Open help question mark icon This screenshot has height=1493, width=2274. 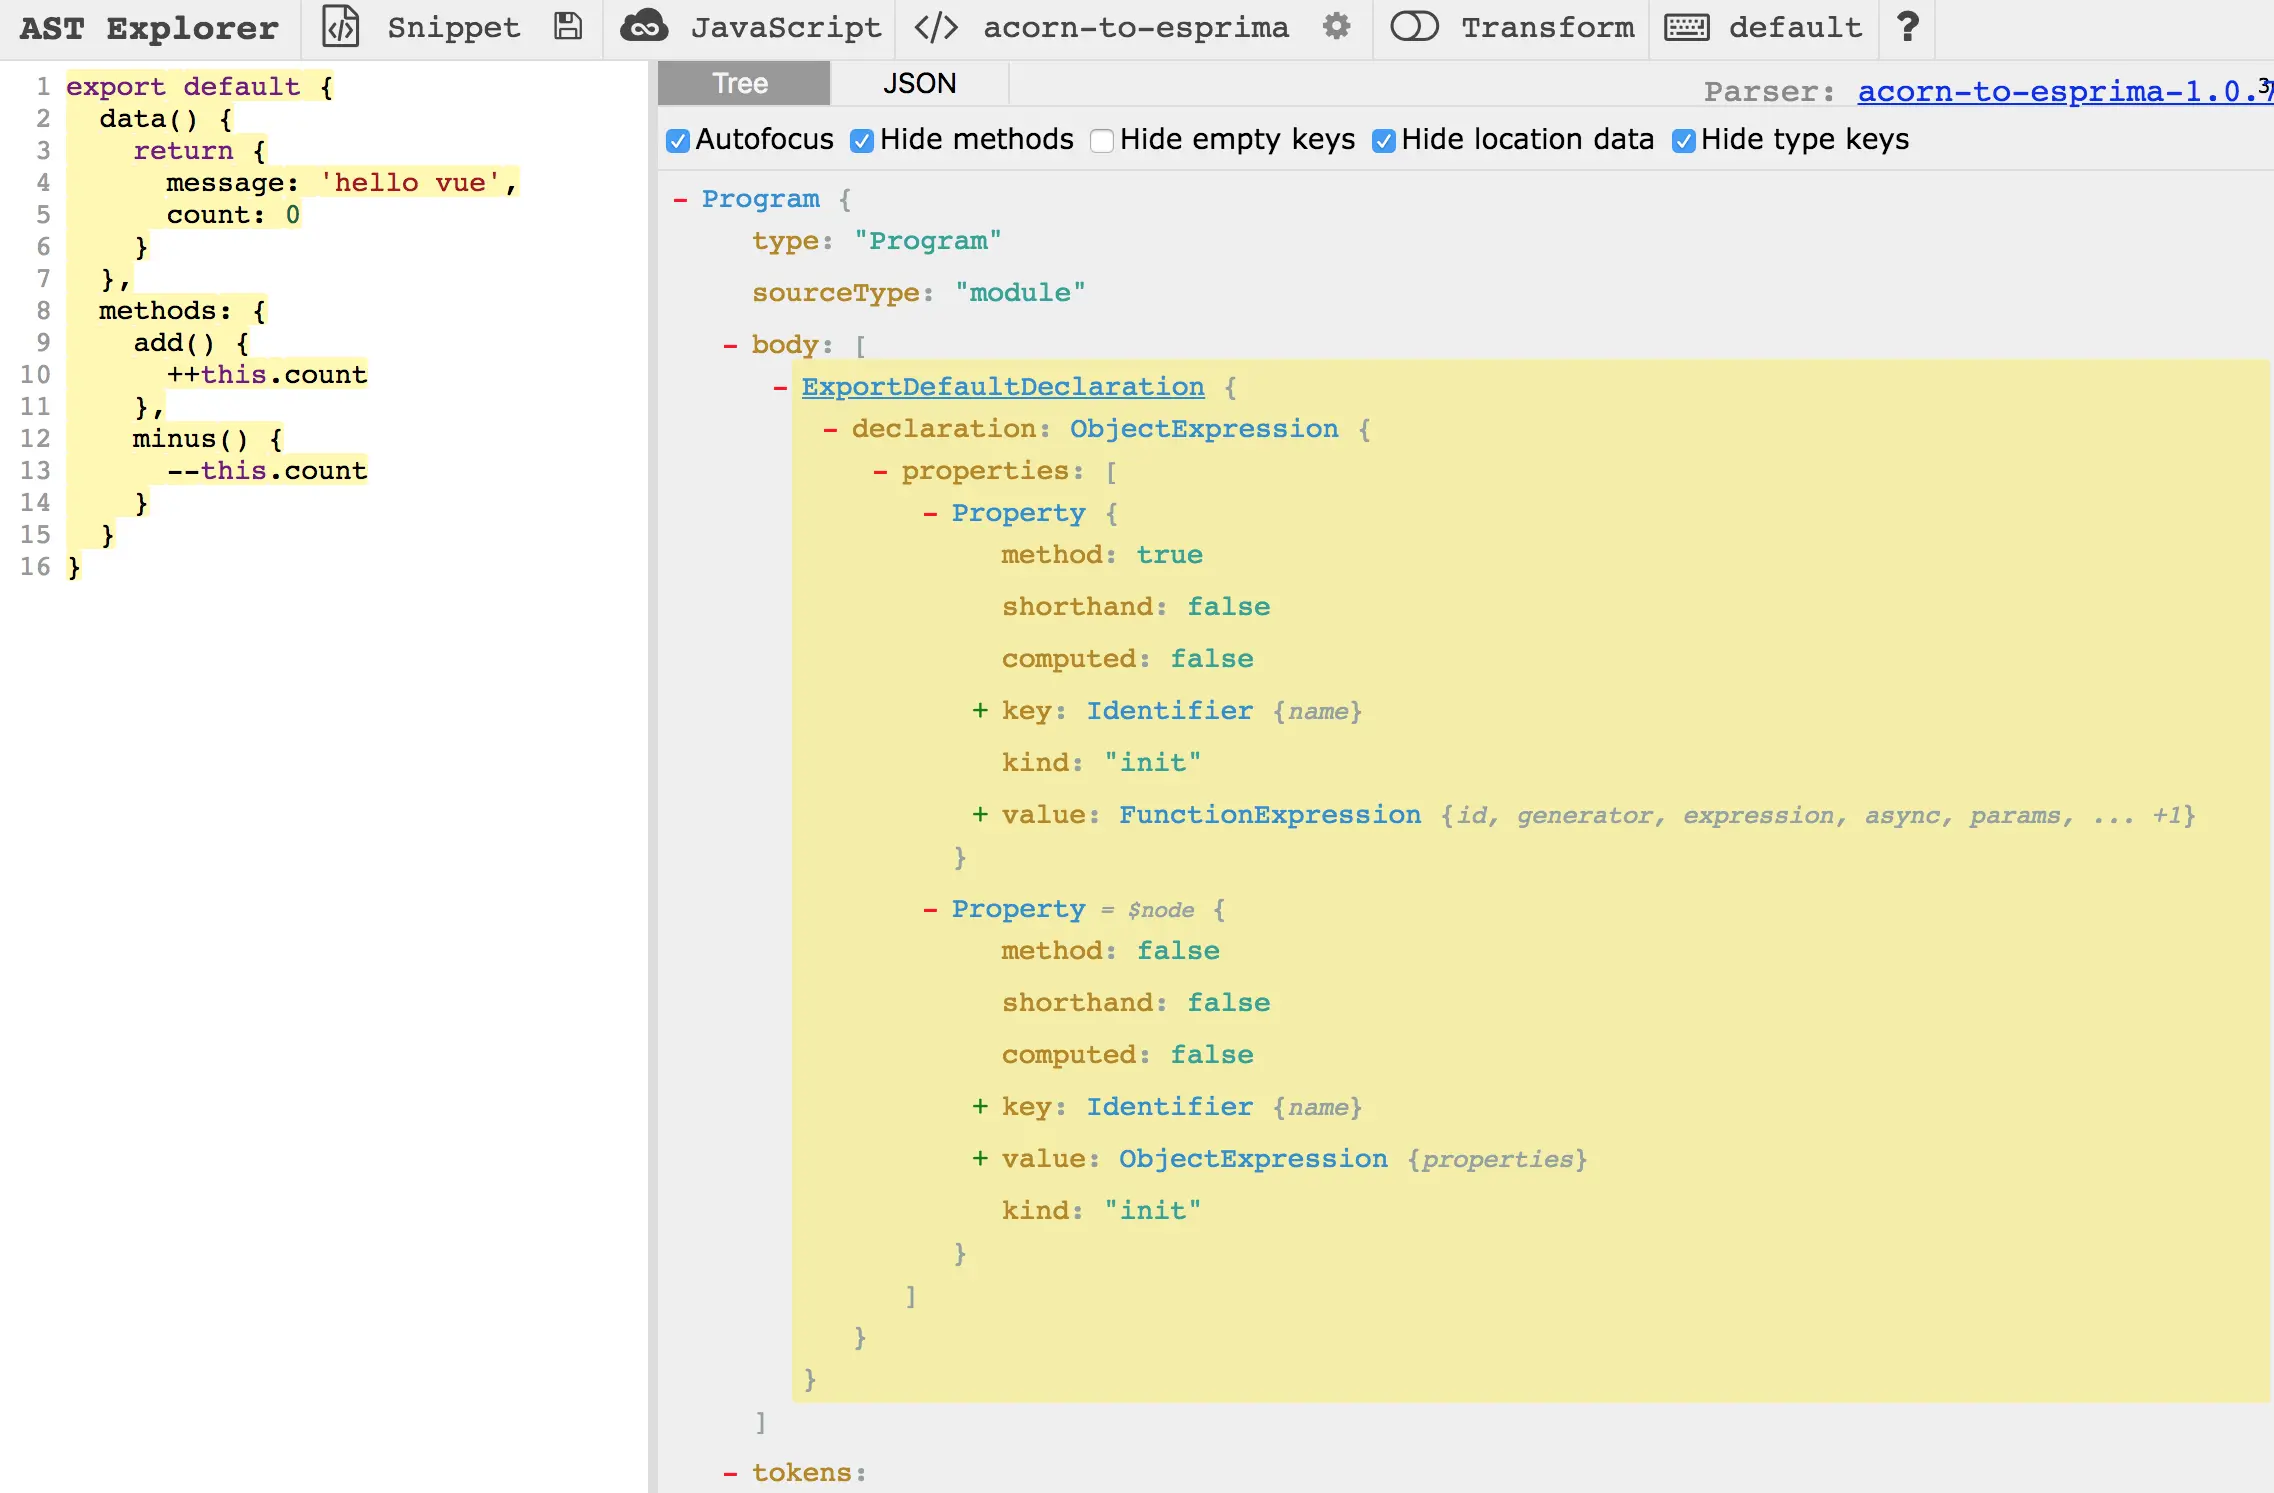[1907, 27]
